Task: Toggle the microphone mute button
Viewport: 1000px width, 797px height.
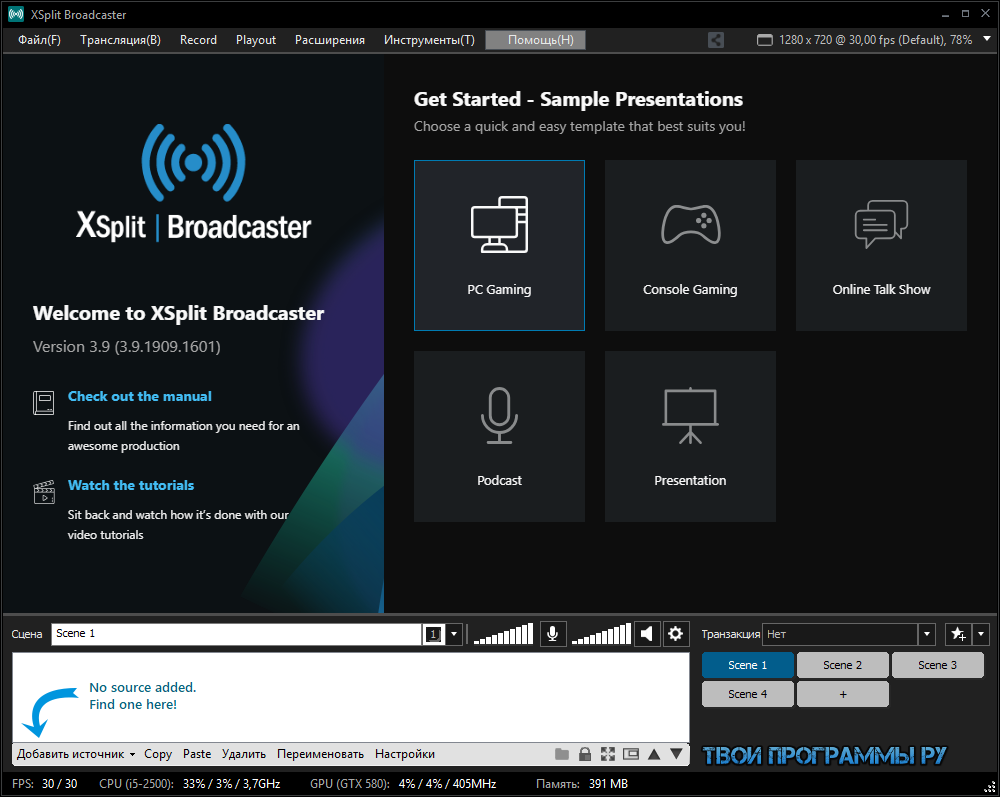Action: tap(553, 634)
